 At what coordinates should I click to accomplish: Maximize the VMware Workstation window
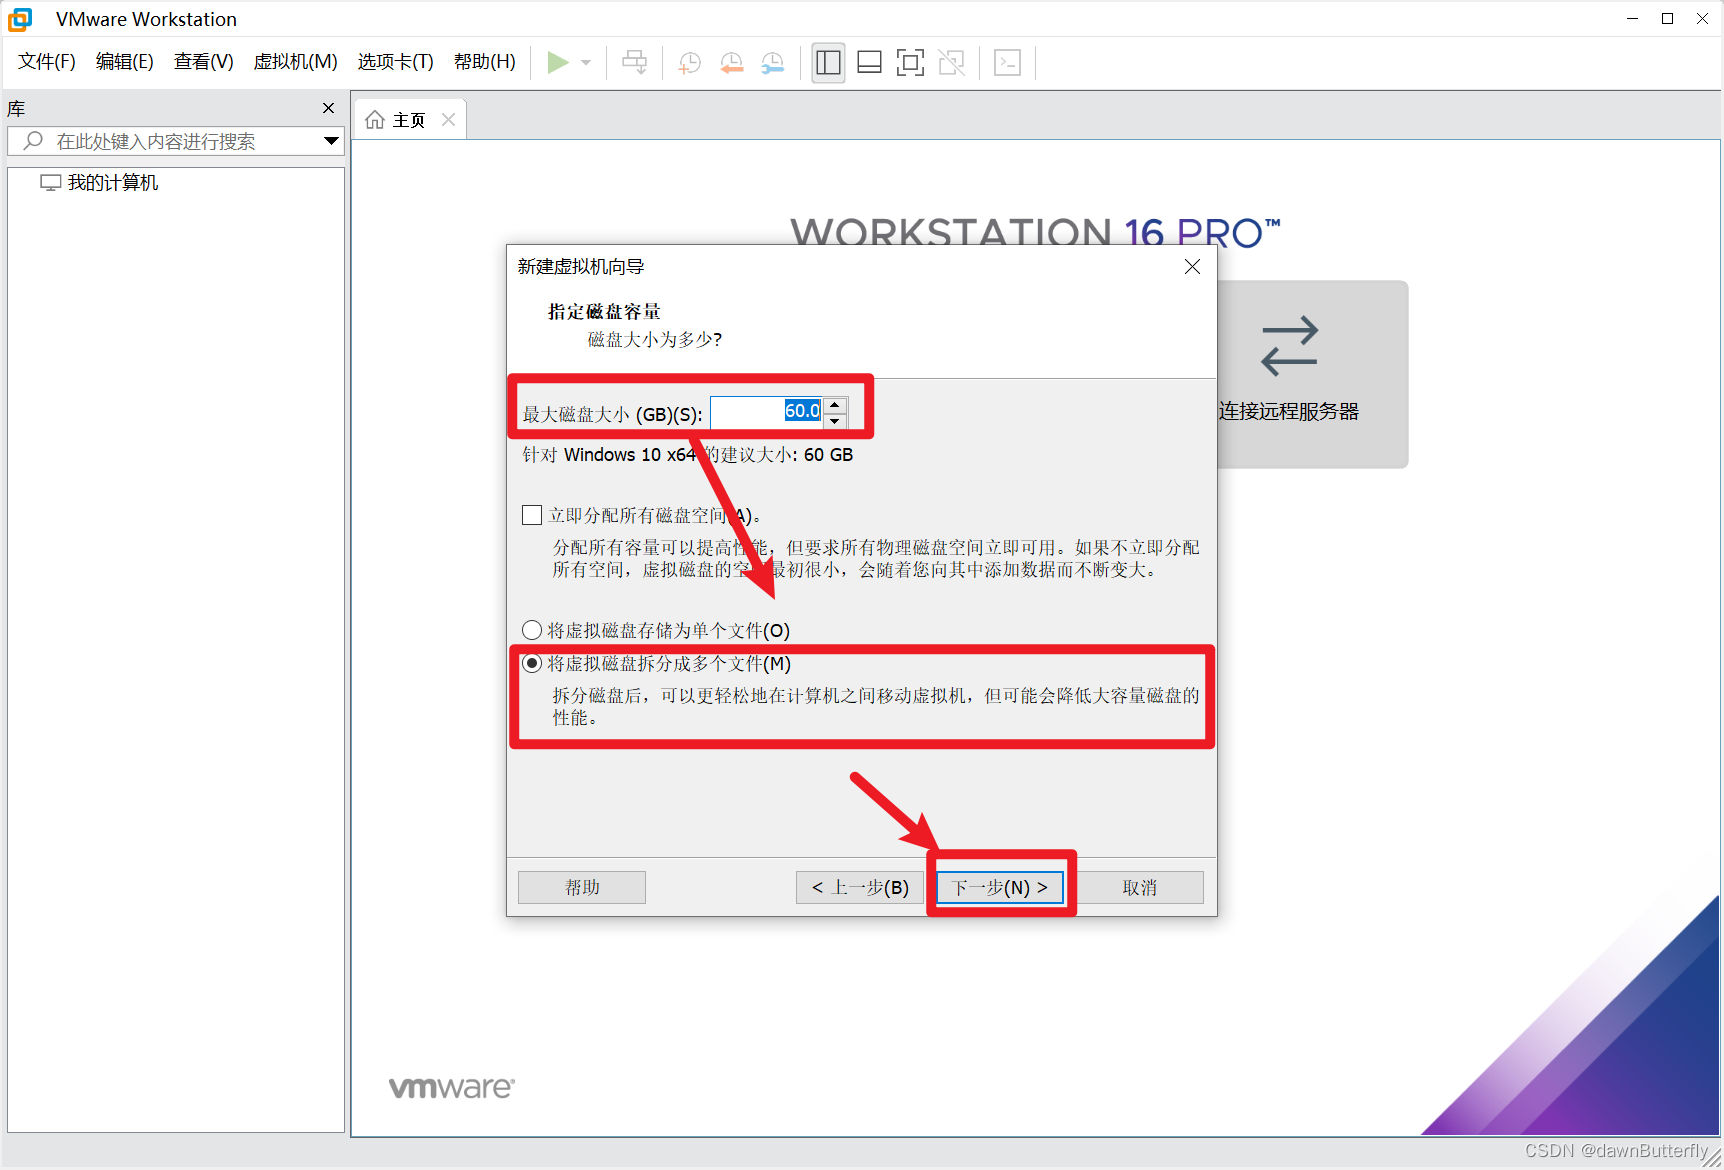[1667, 19]
